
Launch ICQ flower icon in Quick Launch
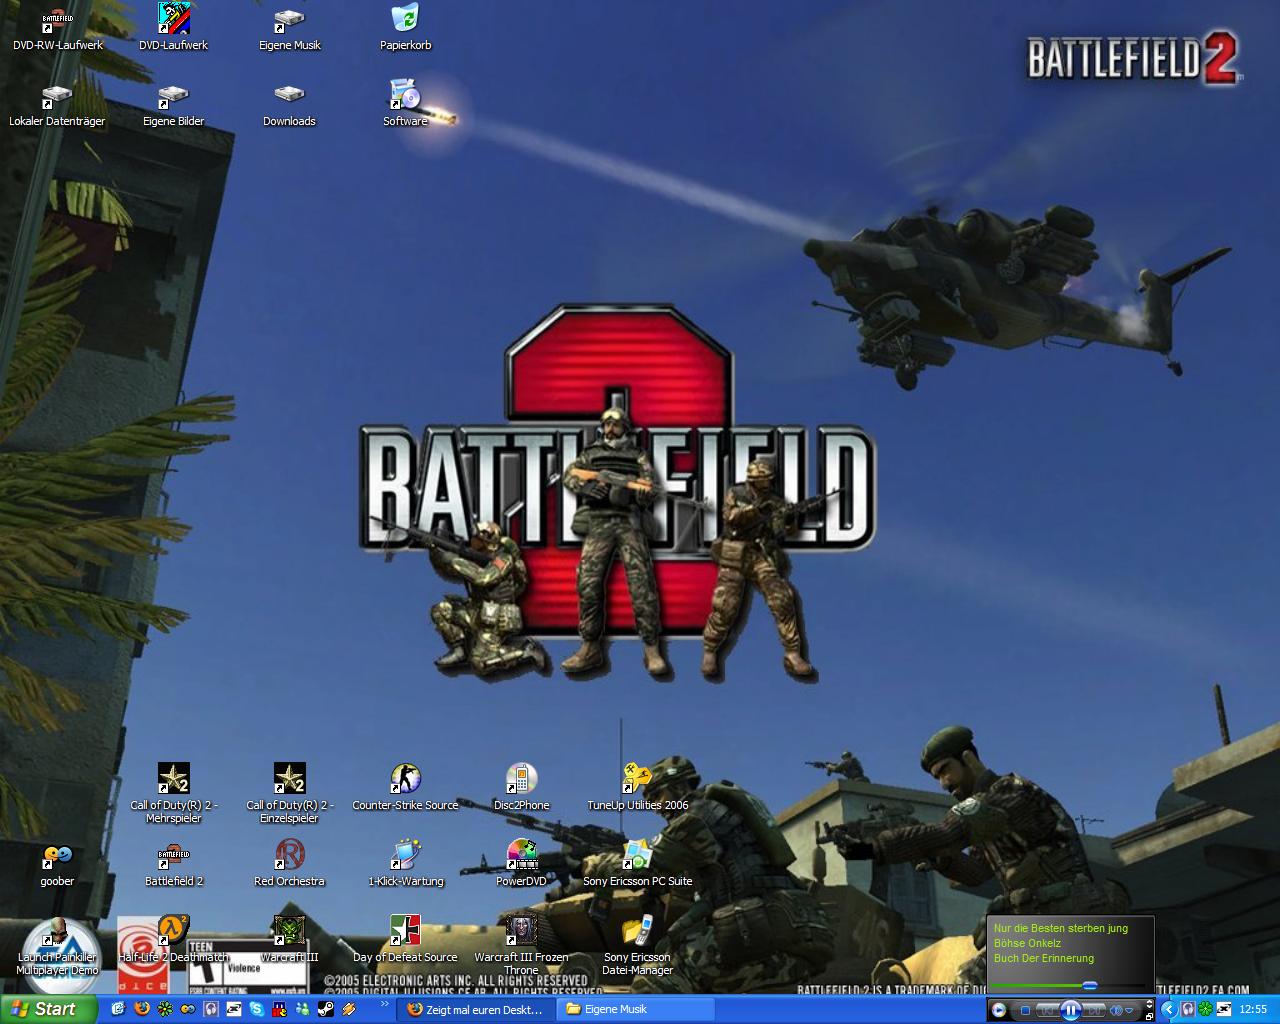point(165,1009)
